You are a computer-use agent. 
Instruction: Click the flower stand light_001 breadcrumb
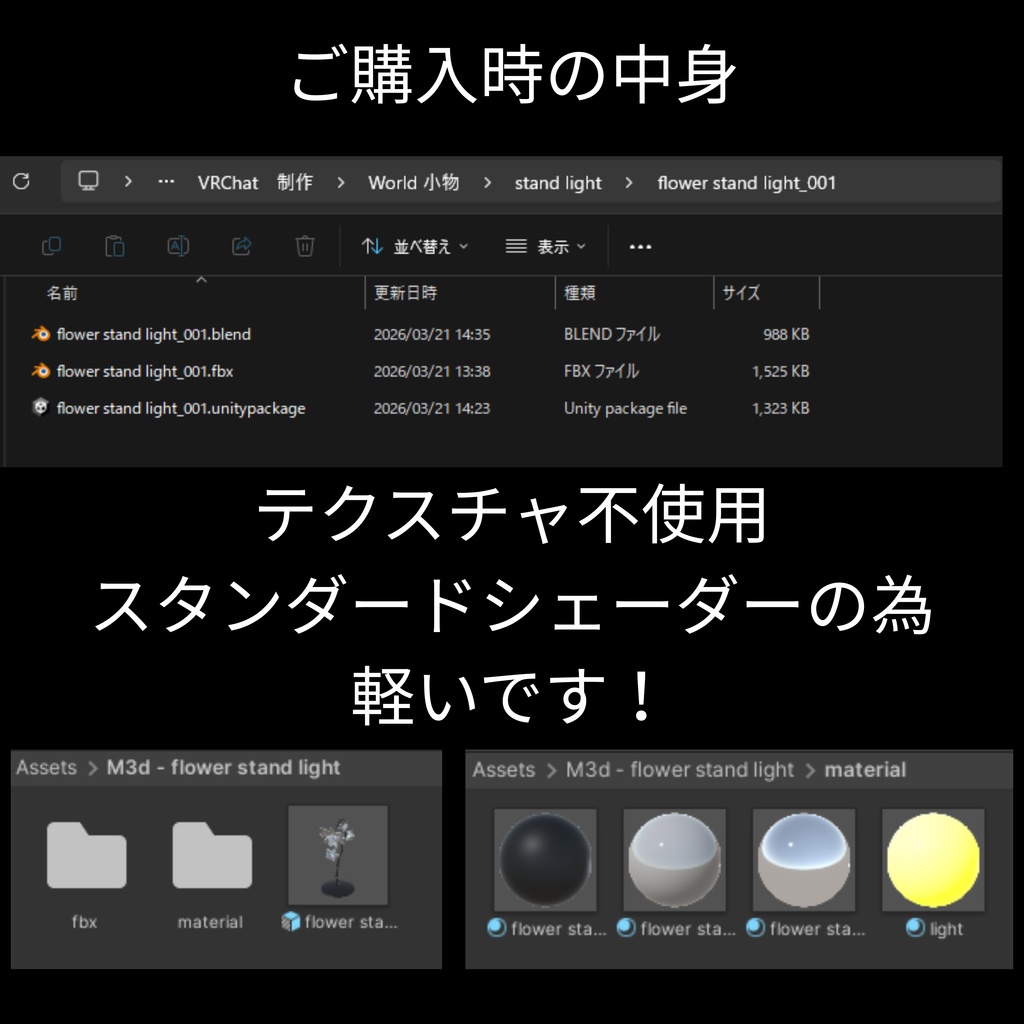(746, 183)
